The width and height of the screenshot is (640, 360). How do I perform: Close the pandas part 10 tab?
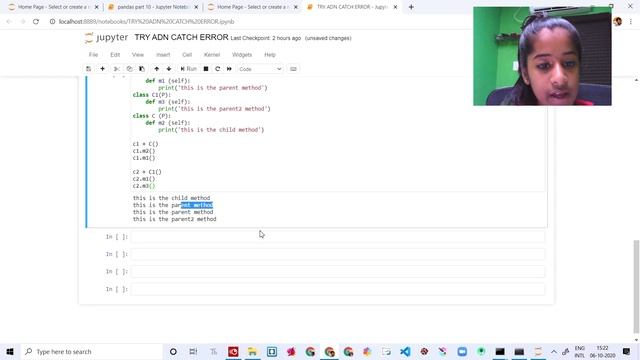pyautogui.click(x=196, y=7)
